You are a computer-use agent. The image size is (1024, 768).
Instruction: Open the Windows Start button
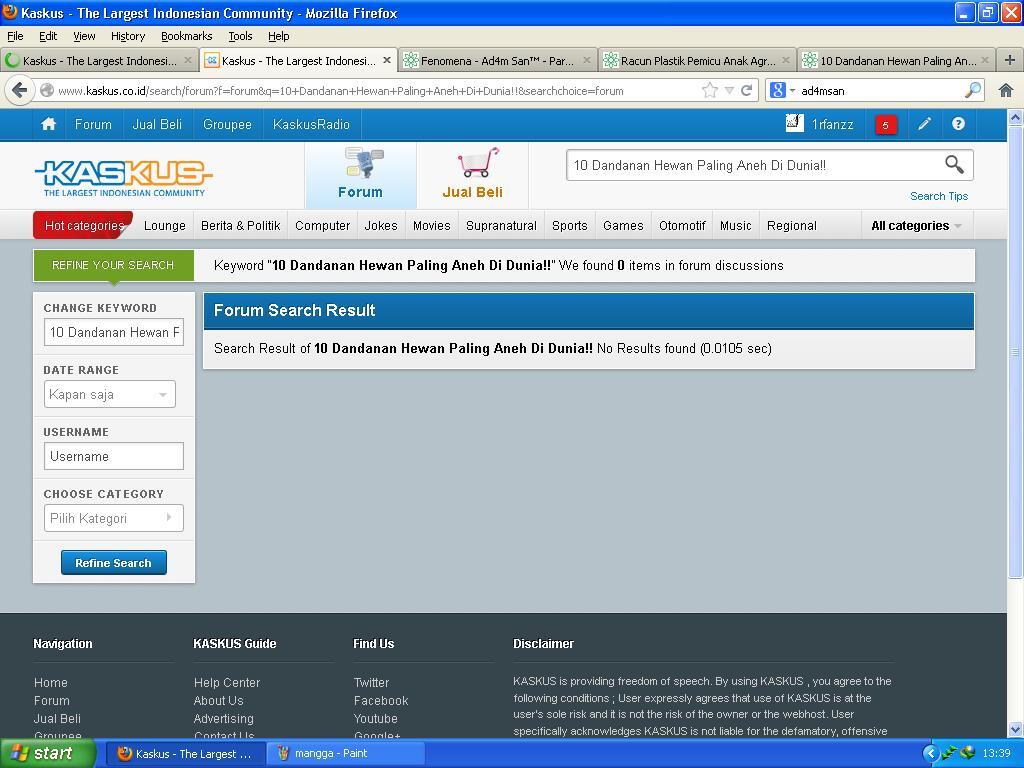[x=48, y=754]
